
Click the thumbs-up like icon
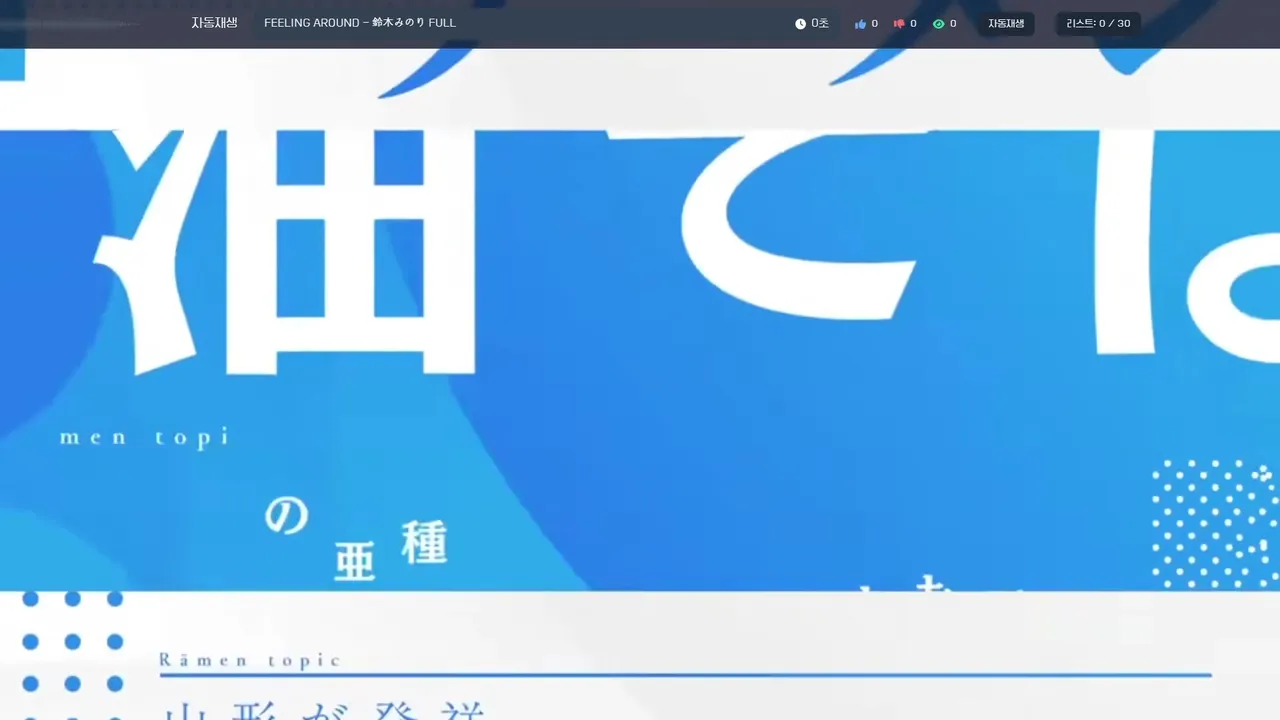pos(860,24)
